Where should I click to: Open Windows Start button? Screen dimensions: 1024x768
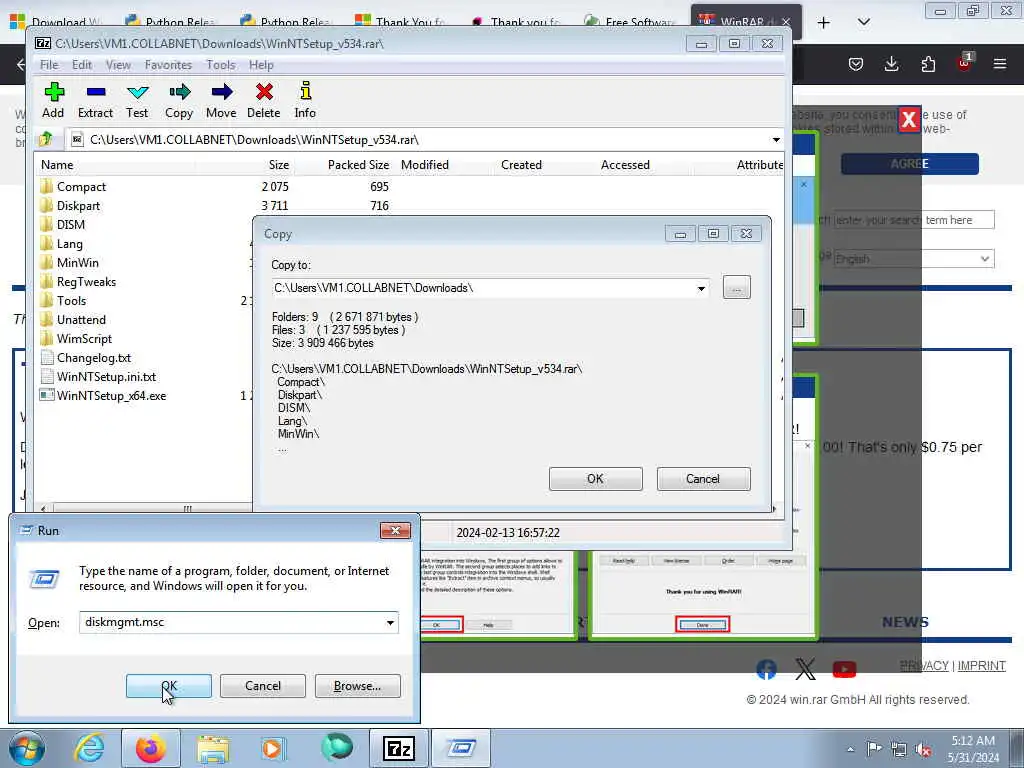27,748
